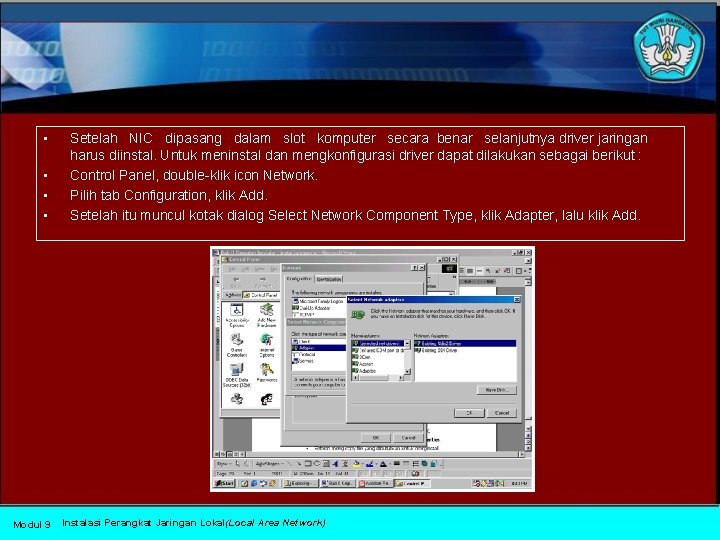This screenshot has height=540, width=720.
Task: Click the Have Disk button
Action: pos(497,390)
